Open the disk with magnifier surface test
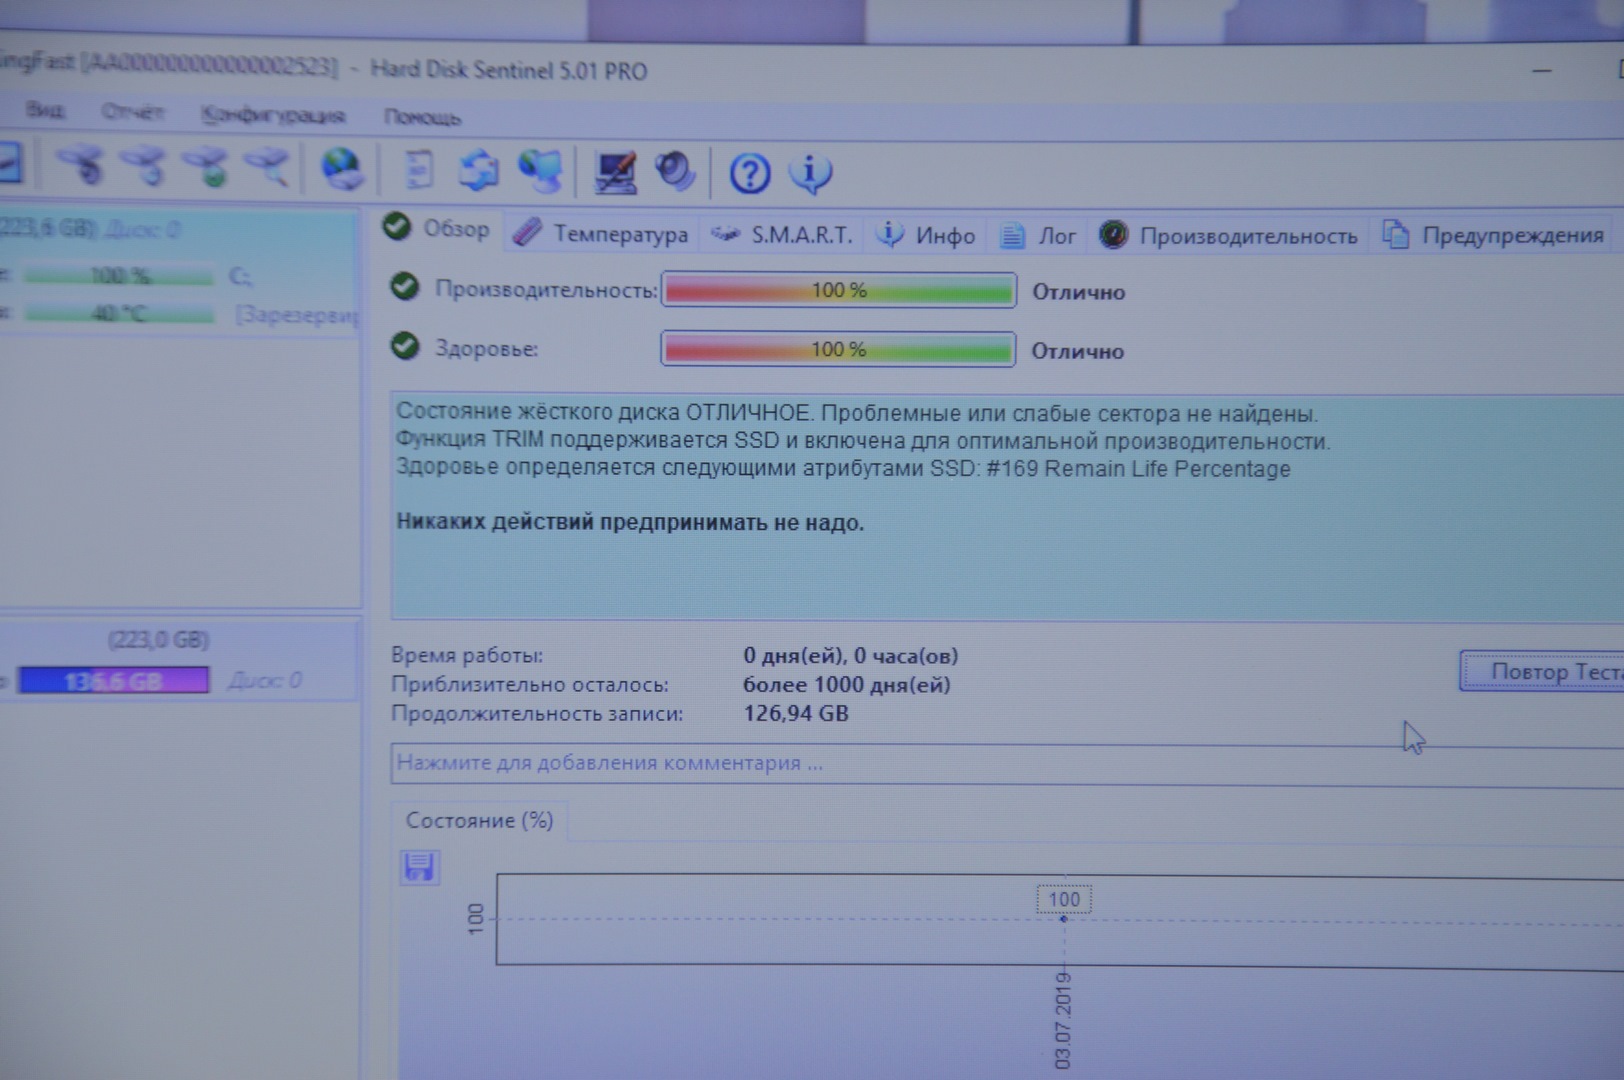Screen dimensions: 1624x1080 coord(268,168)
